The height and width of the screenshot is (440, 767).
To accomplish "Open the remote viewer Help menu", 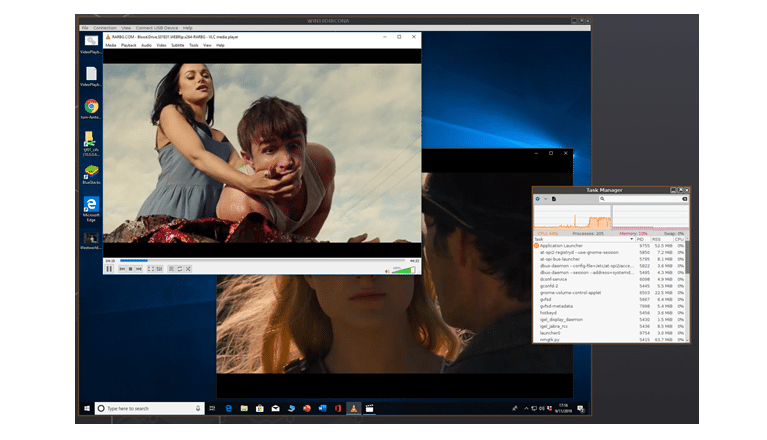I will click(x=187, y=28).
